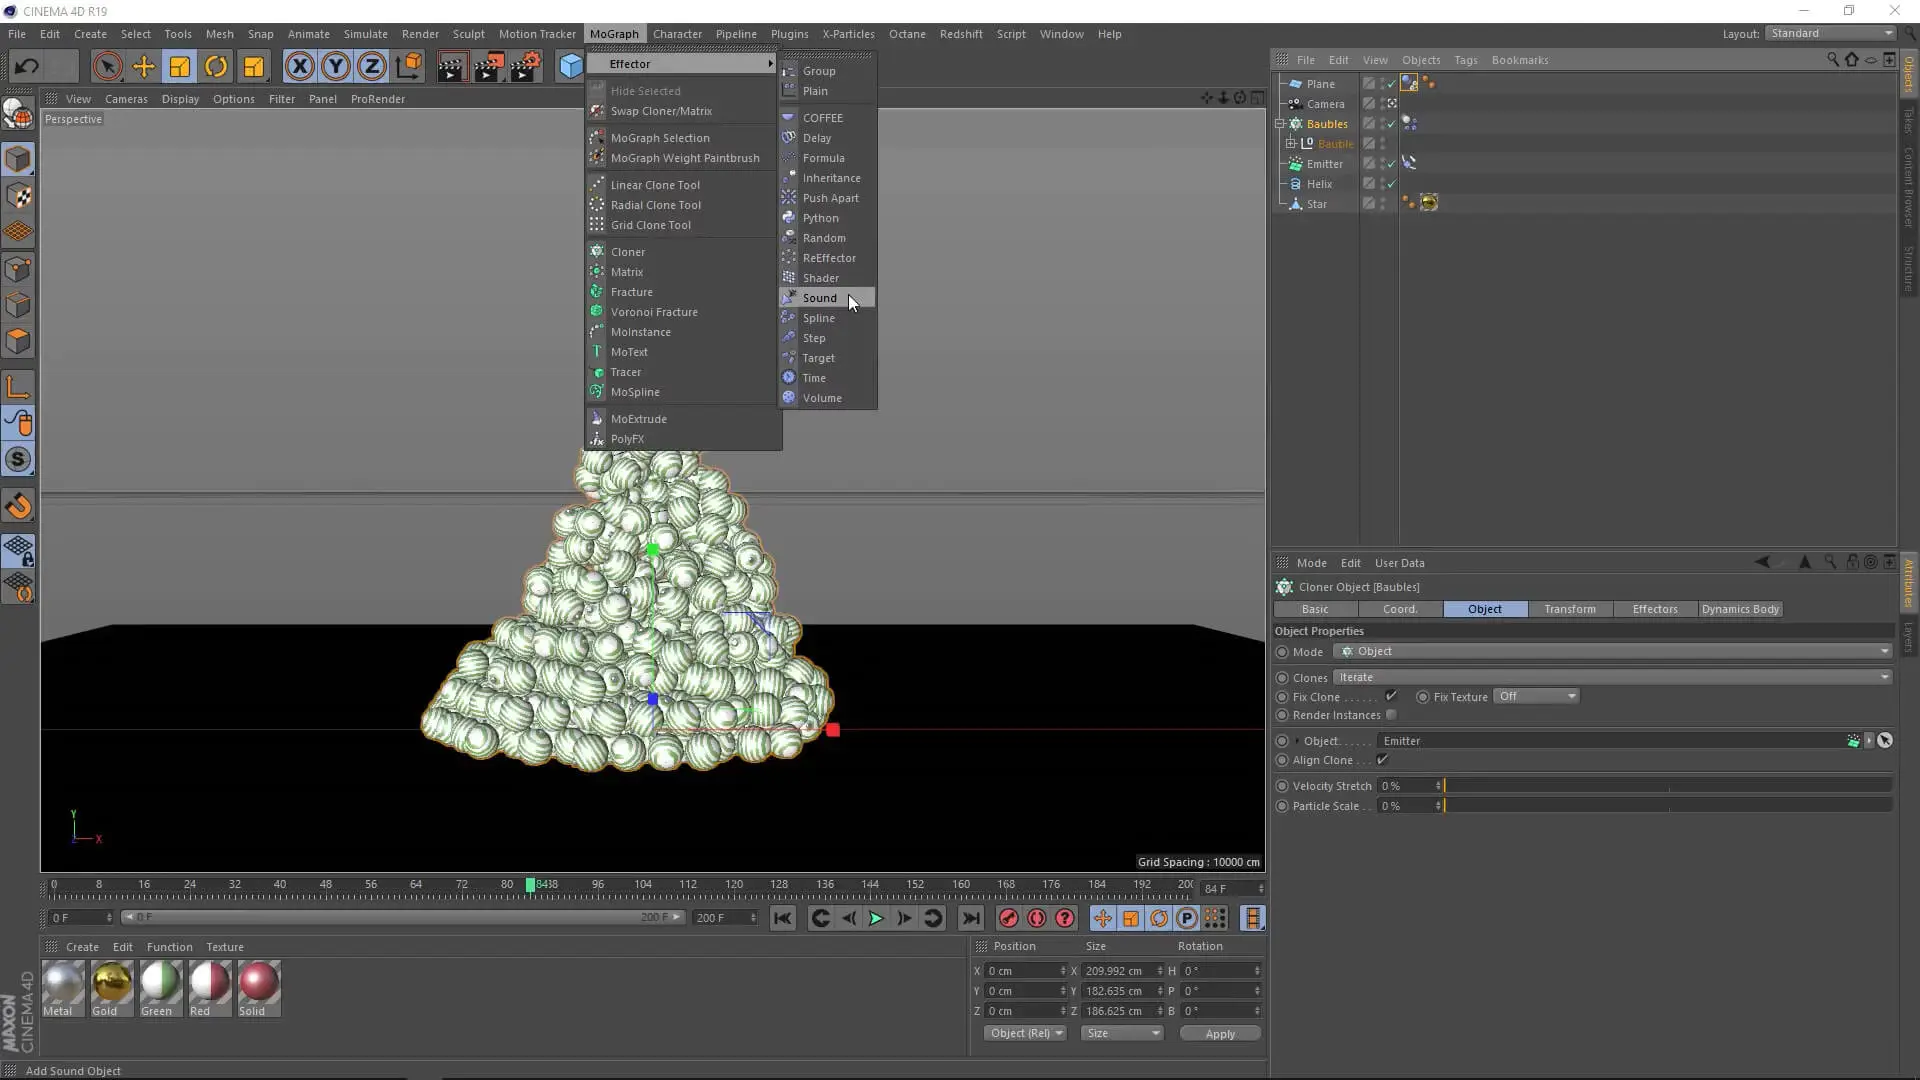Open viewport Cameras menu
The width and height of the screenshot is (1920, 1080).
pyautogui.click(x=126, y=99)
